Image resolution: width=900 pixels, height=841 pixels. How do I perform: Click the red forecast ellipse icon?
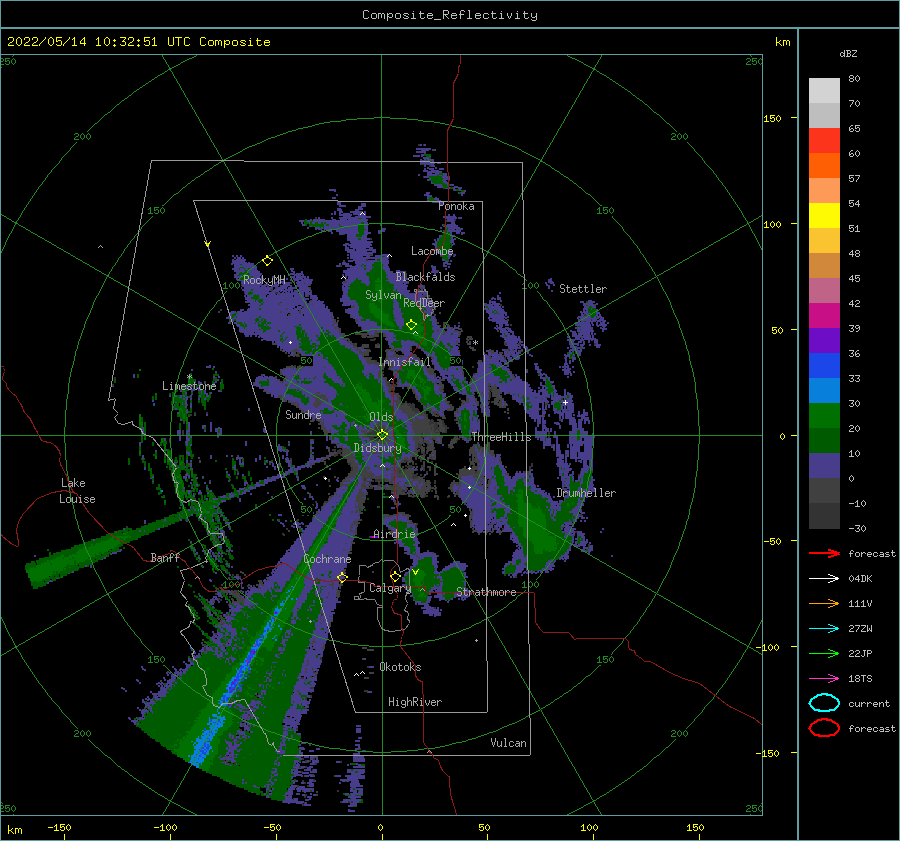pos(824,728)
